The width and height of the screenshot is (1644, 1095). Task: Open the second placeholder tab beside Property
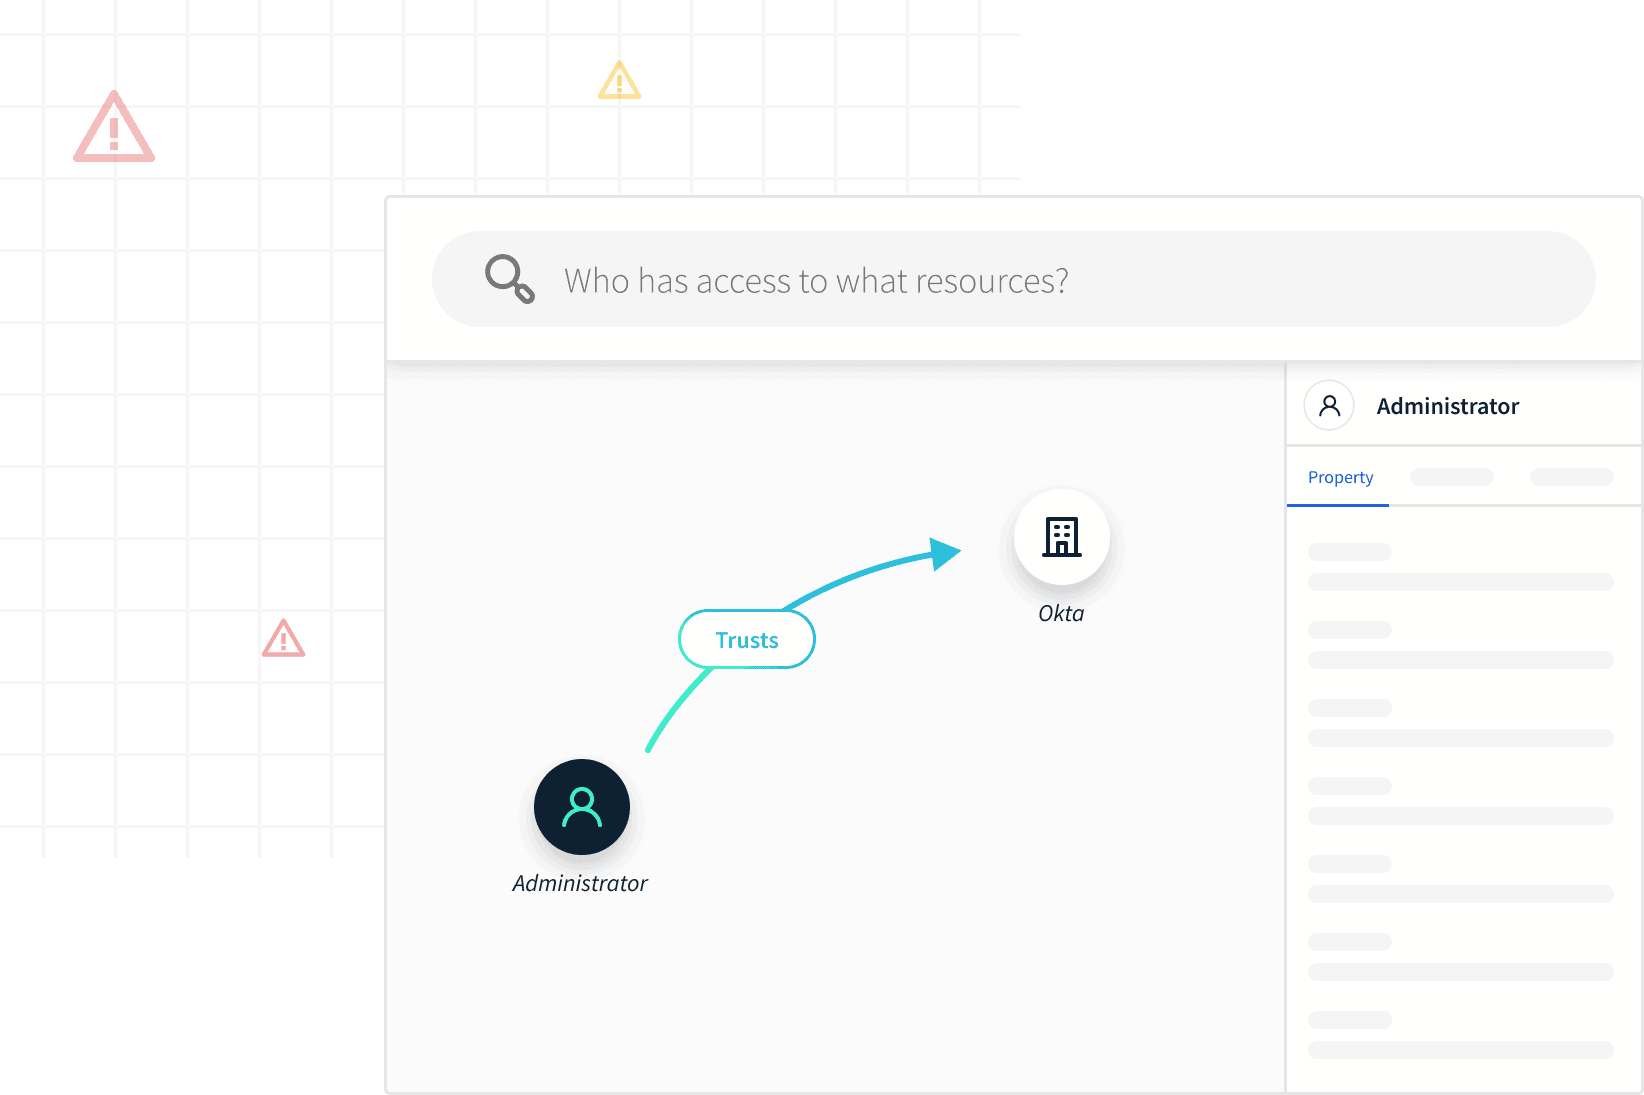(x=1452, y=477)
